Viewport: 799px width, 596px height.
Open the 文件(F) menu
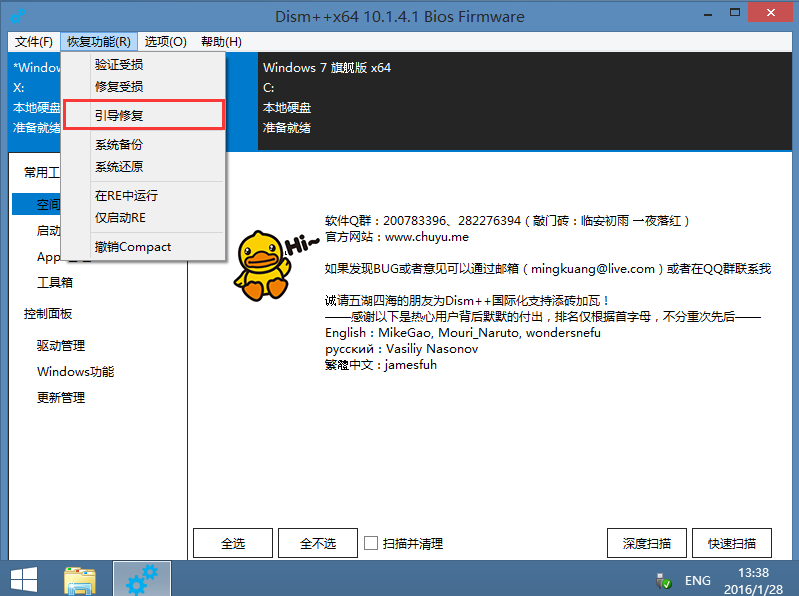(x=34, y=42)
